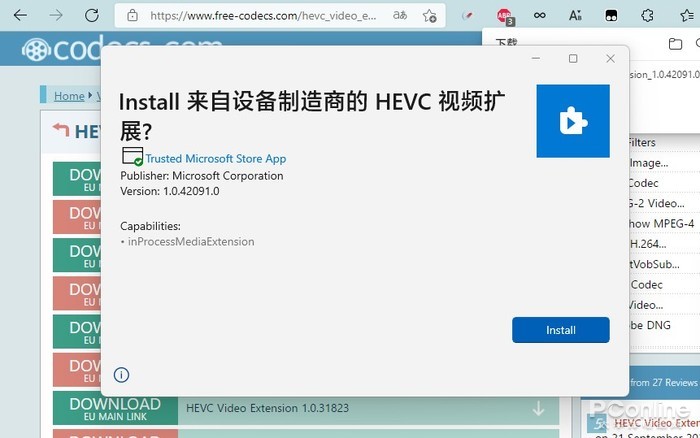Click the HEVC Video Extension 1.0.31823 row

pos(368,408)
